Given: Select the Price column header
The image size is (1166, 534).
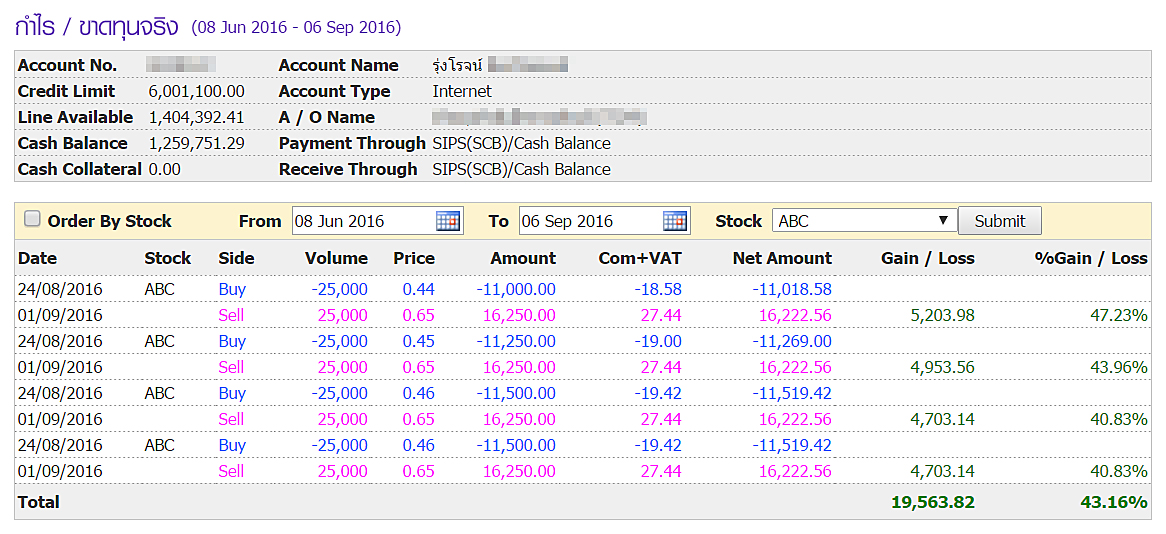Looking at the screenshot, I should pos(414,258).
